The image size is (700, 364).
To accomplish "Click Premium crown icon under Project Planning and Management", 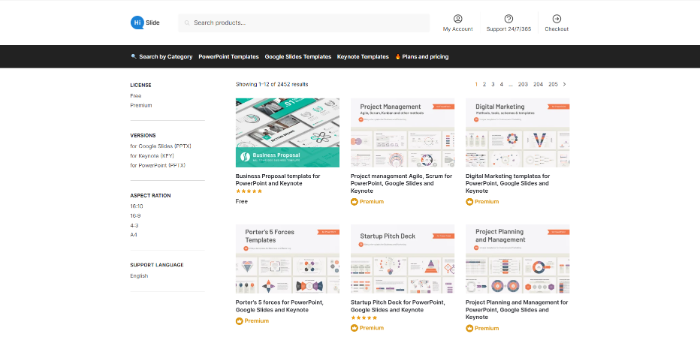I will [469, 328].
